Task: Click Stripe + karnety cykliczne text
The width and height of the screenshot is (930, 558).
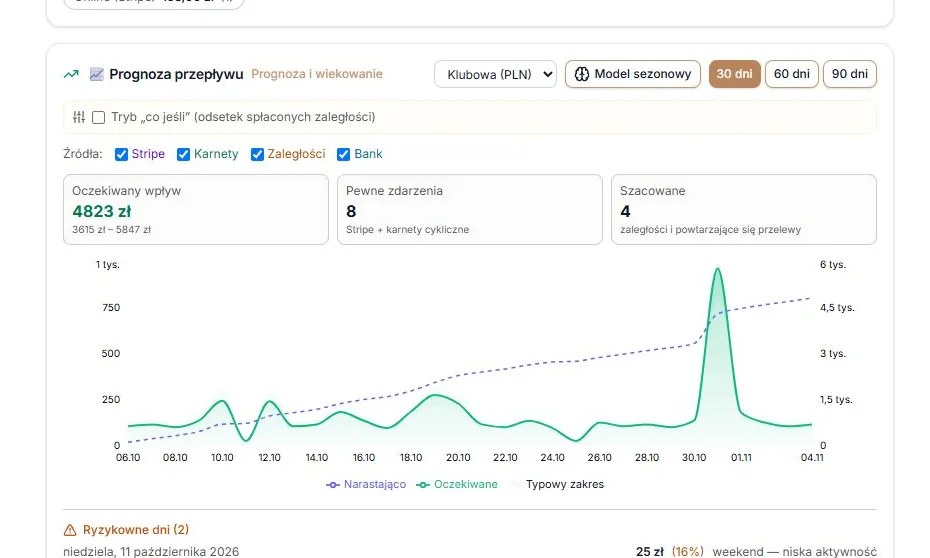Action: [407, 229]
